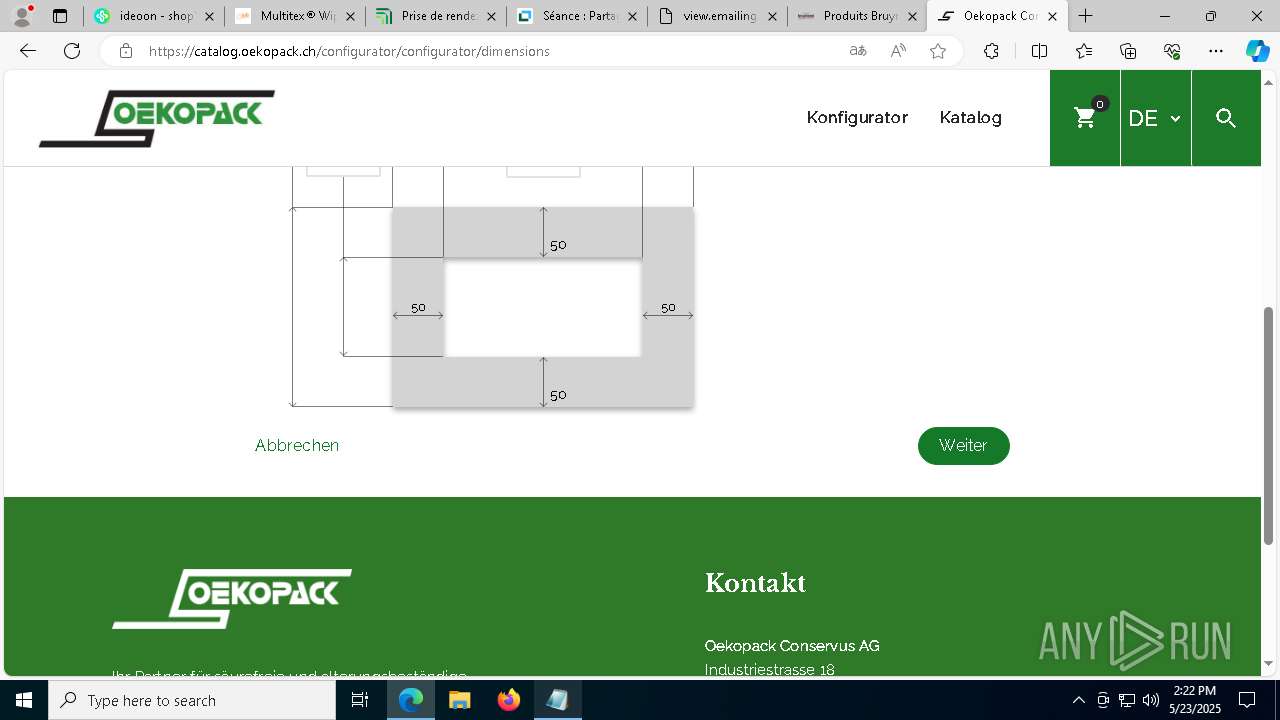Click the Weiter button

pos(963,446)
